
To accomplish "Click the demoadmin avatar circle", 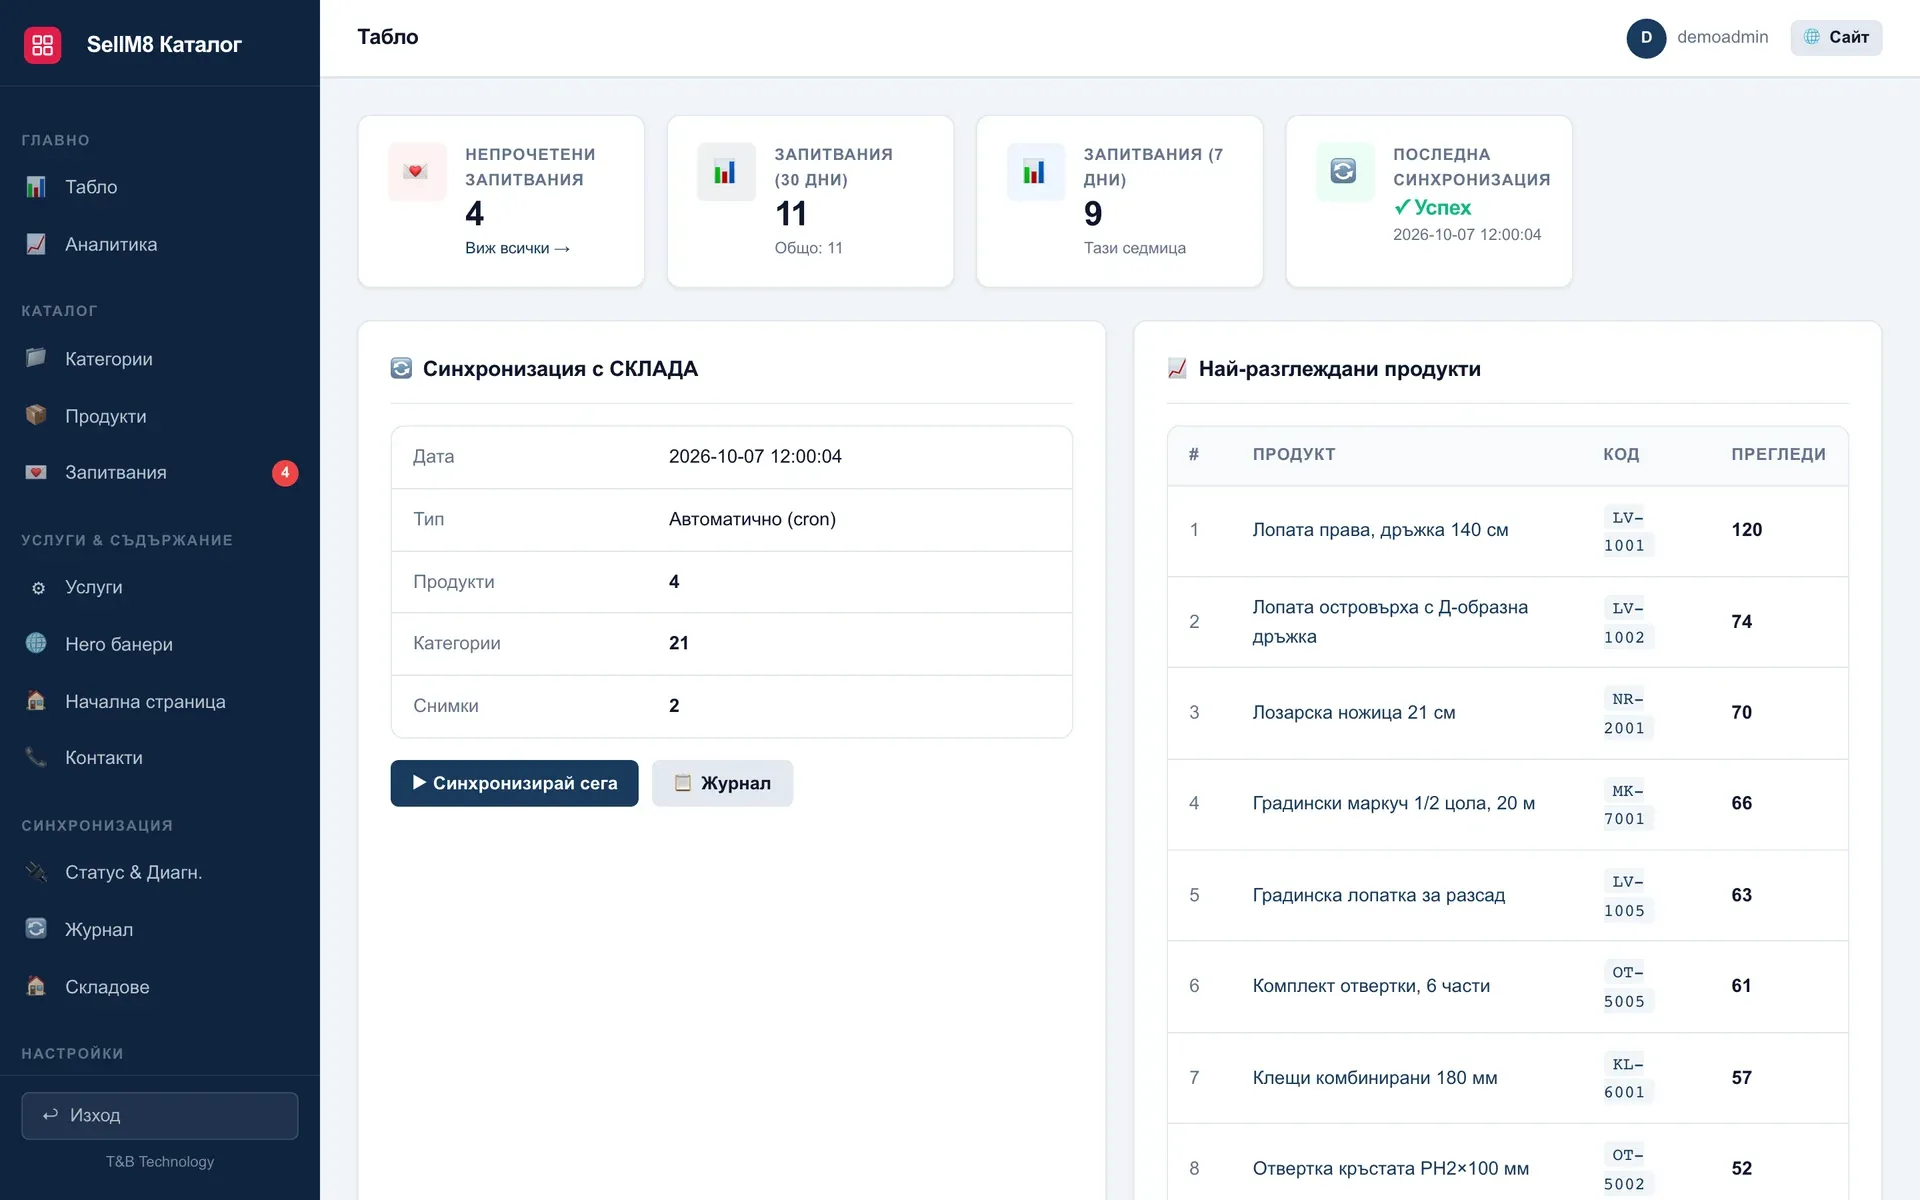I will pyautogui.click(x=1646, y=38).
